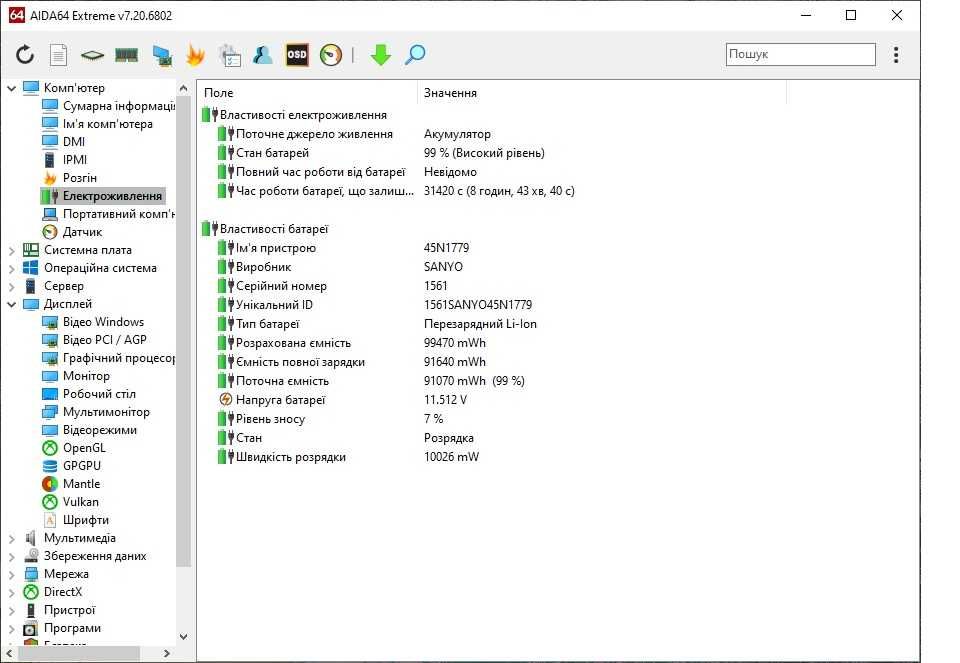
Task: Open the Датчик sensor item
Action: click(72, 232)
